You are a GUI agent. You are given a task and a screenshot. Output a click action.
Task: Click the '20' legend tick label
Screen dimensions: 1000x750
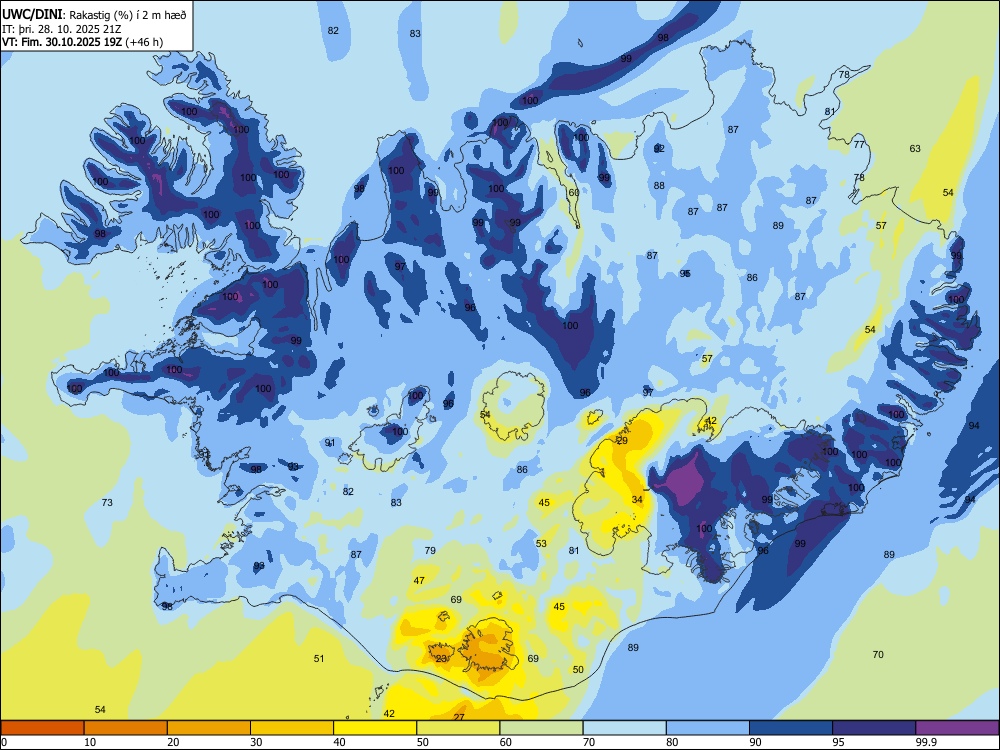173,742
